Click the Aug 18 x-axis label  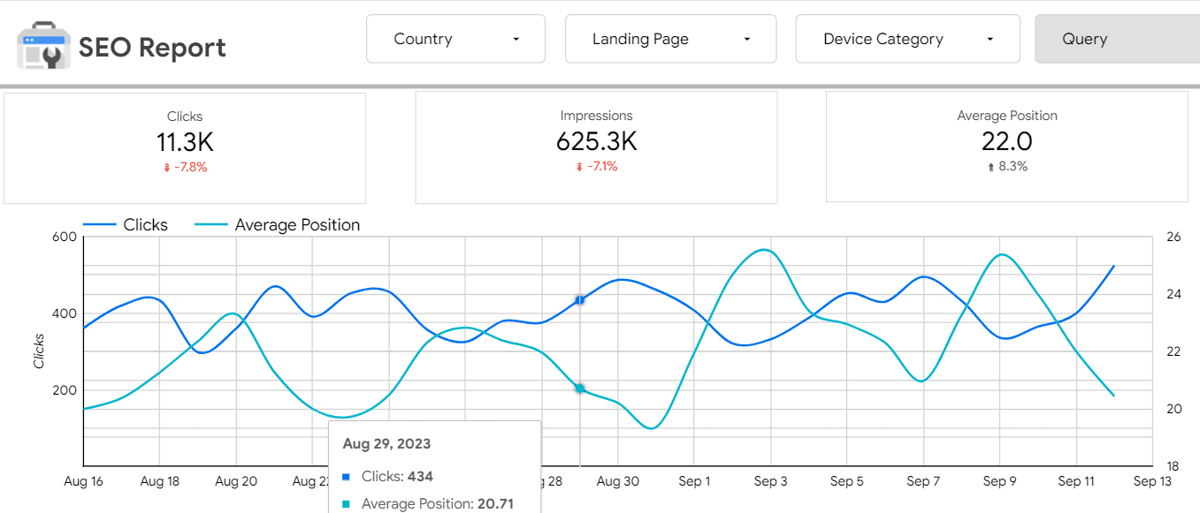(x=160, y=481)
